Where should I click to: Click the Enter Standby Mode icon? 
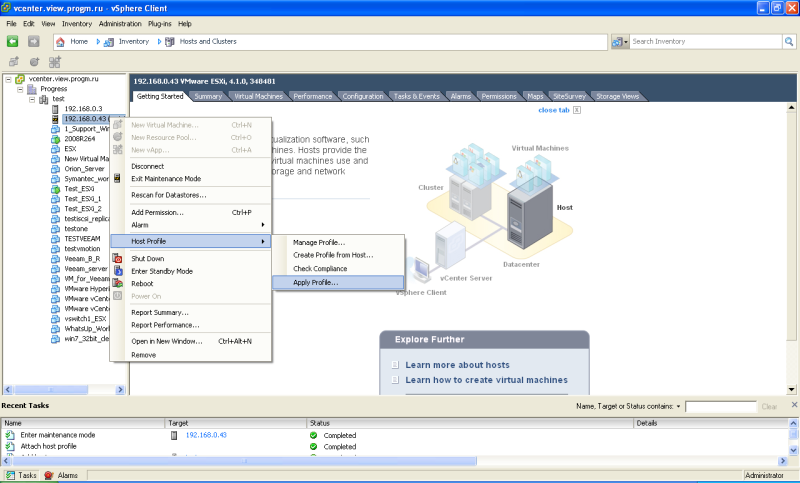point(117,271)
